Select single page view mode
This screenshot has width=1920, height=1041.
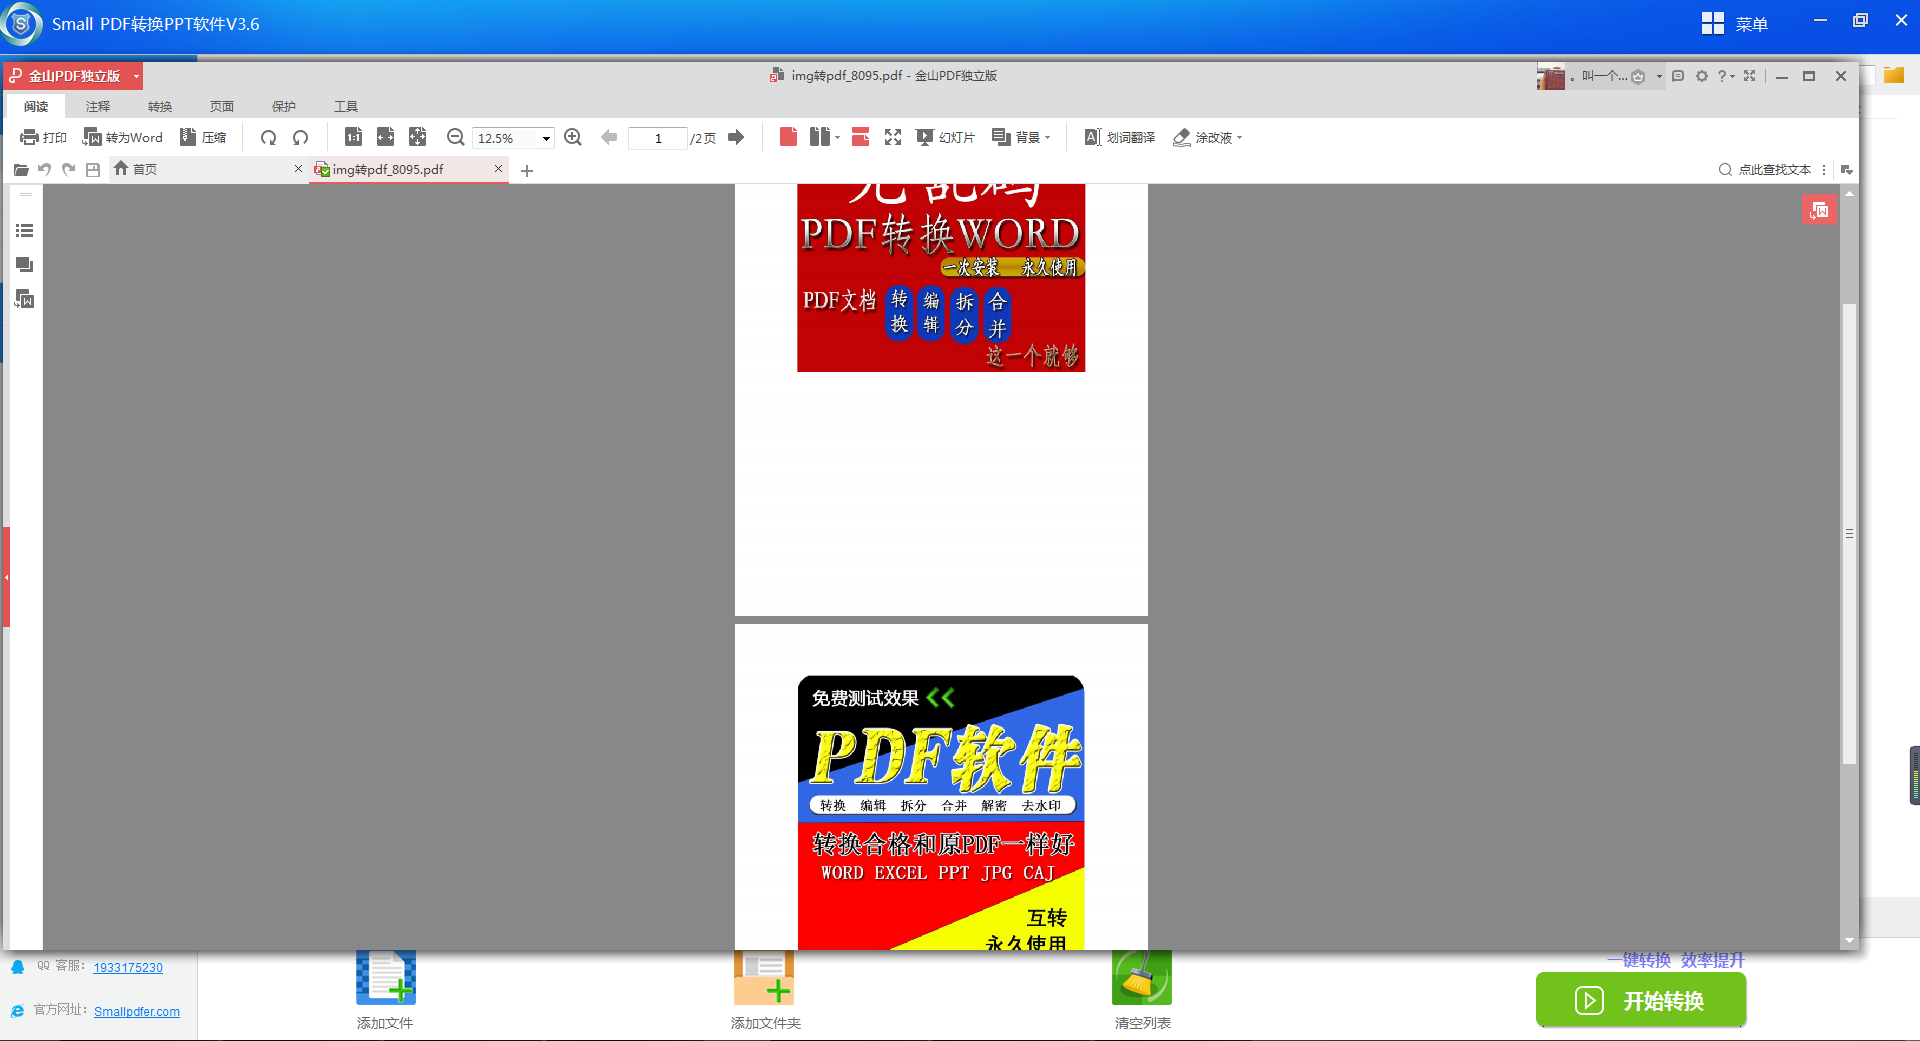[788, 137]
